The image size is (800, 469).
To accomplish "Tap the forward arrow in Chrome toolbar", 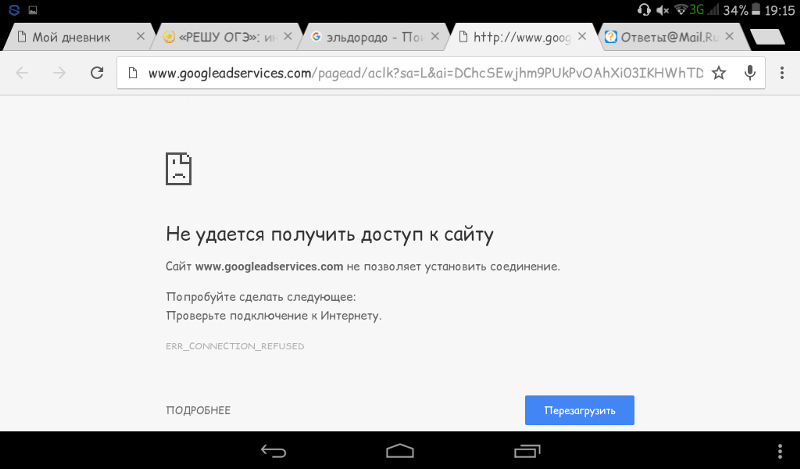I will point(59,73).
